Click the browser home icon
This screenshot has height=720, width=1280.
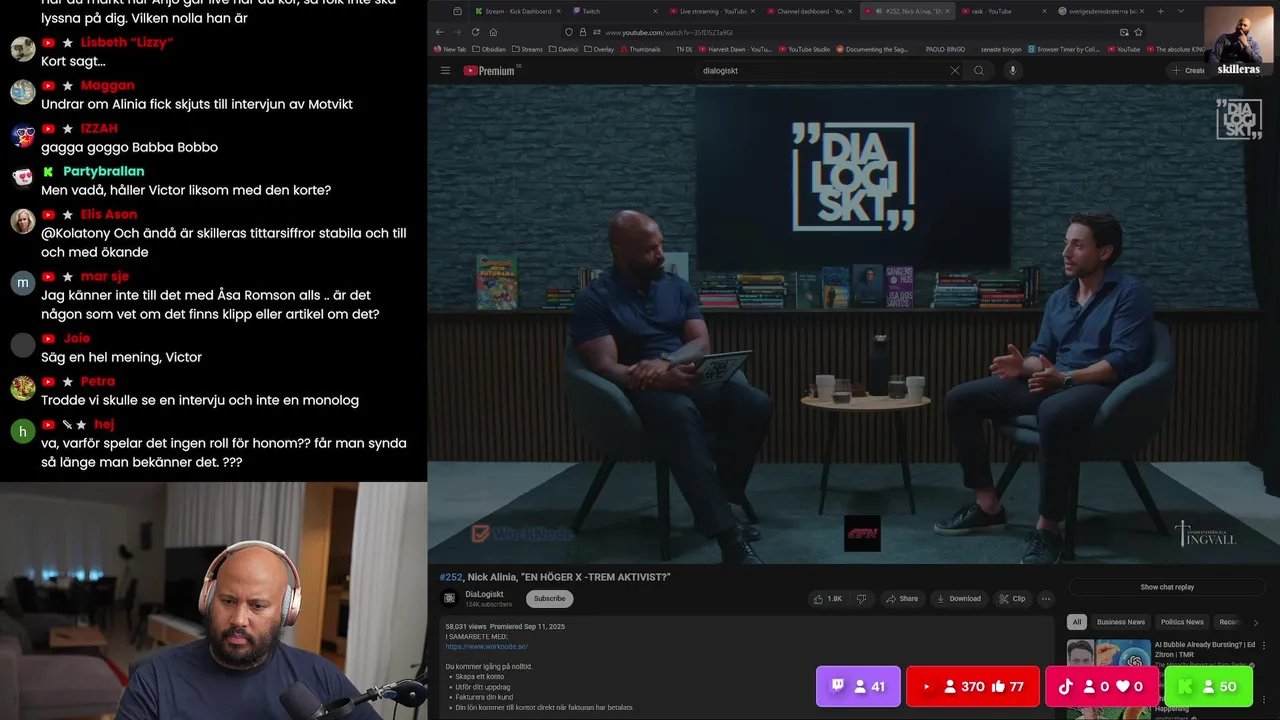[x=493, y=32]
